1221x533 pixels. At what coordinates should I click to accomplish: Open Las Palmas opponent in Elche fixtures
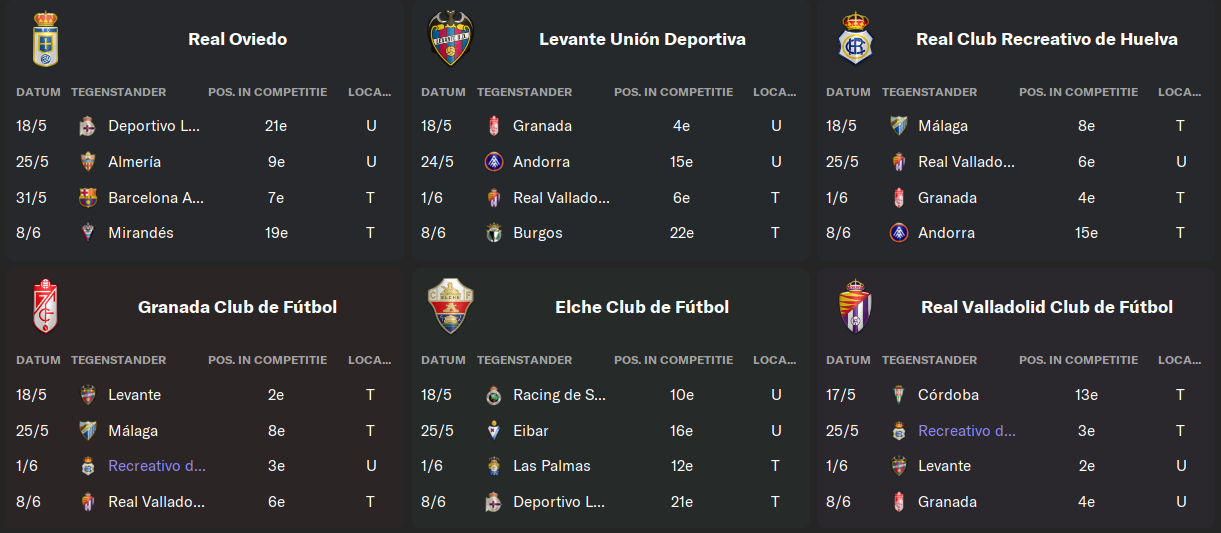pyautogui.click(x=552, y=466)
